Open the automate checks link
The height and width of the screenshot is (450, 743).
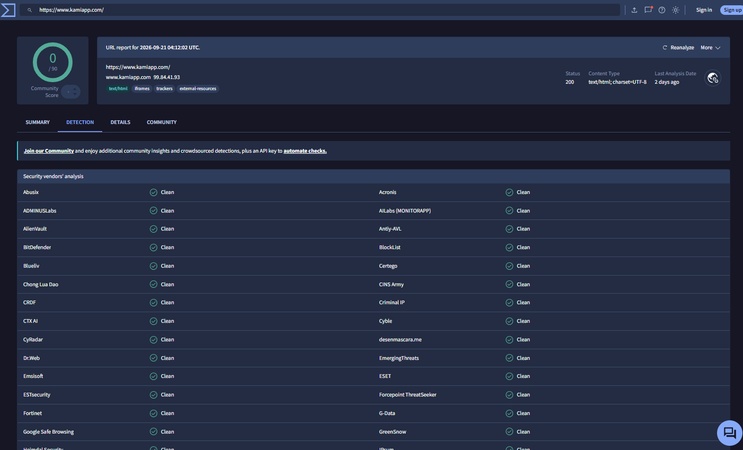(305, 151)
